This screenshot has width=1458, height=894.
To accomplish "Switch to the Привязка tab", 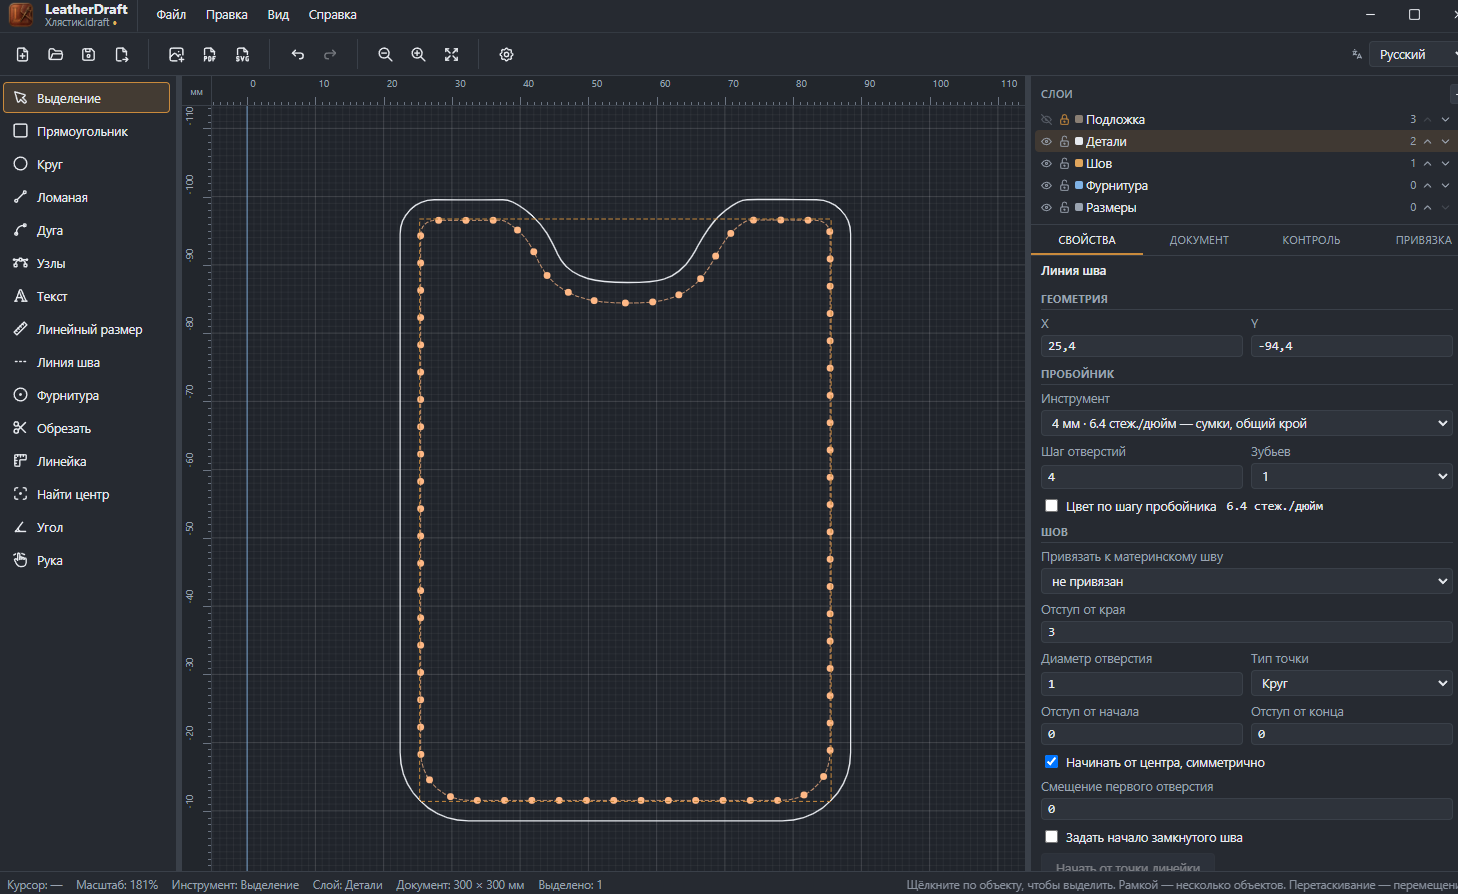I will [x=1423, y=240].
